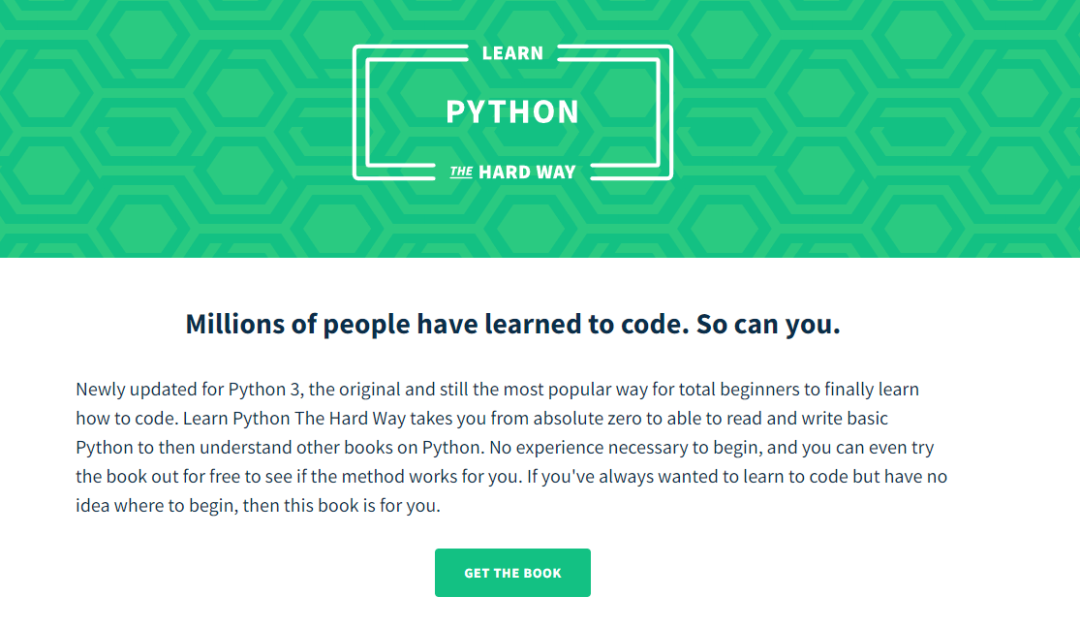Click the line 'idea where to begin'
Screen dimensions: 1080x628
pos(258,505)
